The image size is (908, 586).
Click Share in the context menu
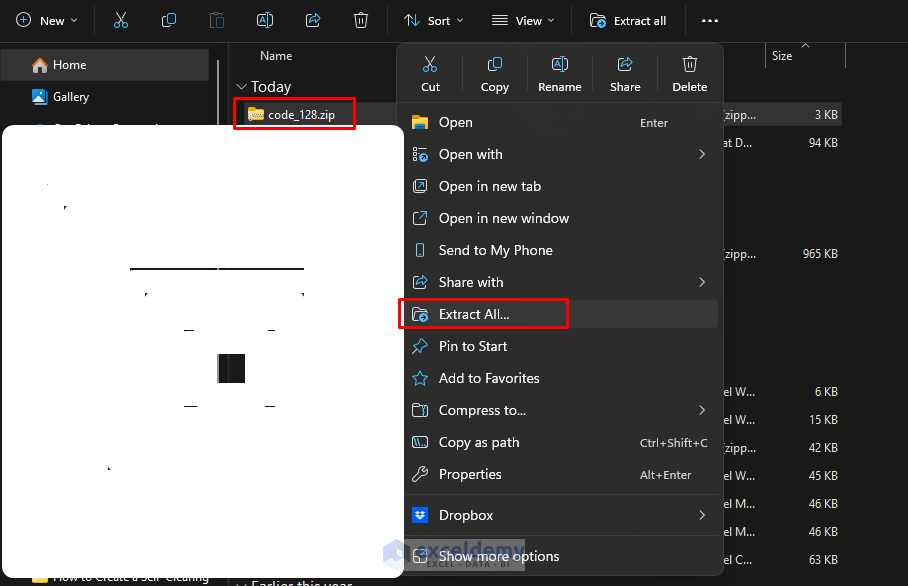click(625, 74)
